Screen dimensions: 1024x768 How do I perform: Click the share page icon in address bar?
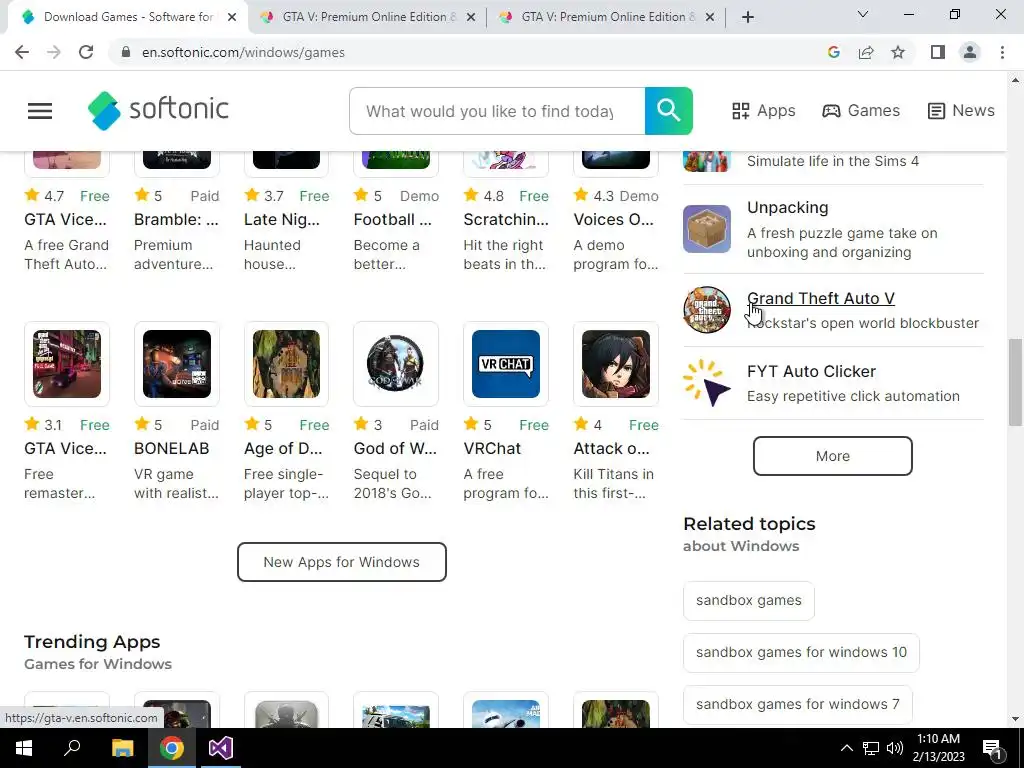click(866, 52)
